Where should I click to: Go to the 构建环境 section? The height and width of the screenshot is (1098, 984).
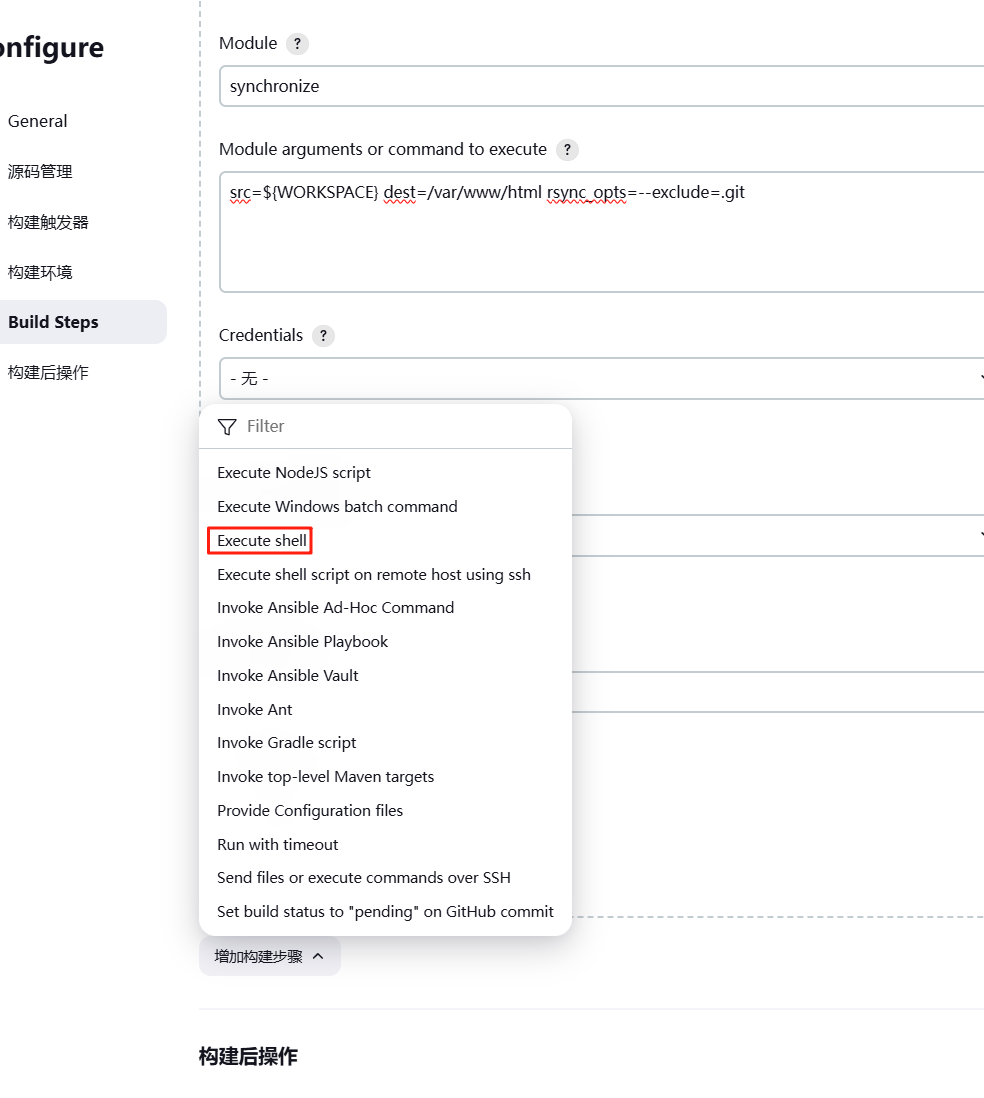pyautogui.click(x=40, y=272)
